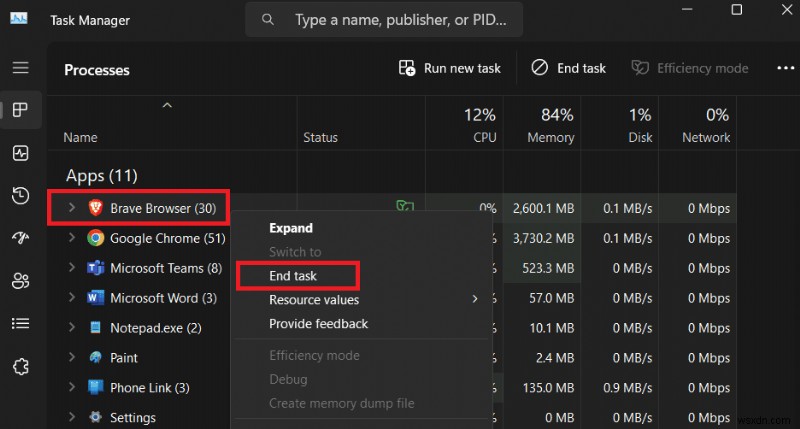Expand the Paint process row
The image size is (800, 429).
point(71,357)
